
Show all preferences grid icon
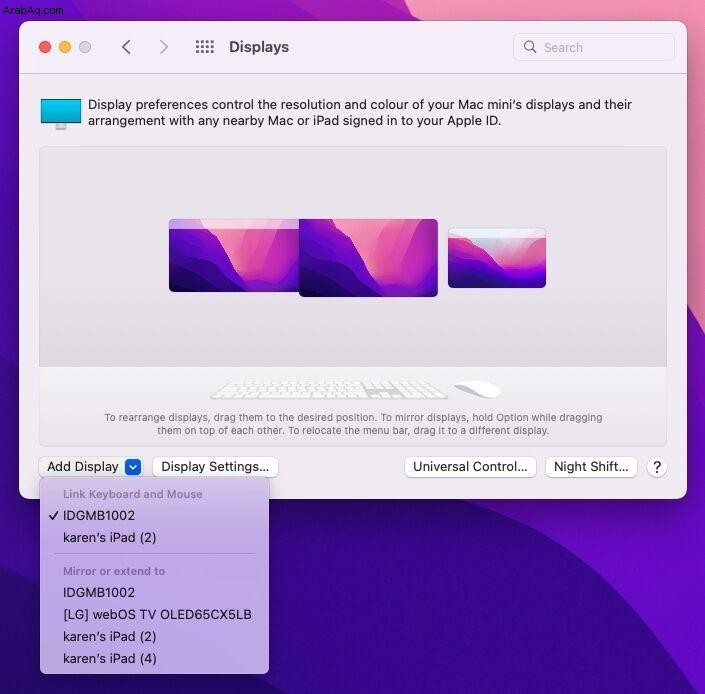[x=205, y=47]
